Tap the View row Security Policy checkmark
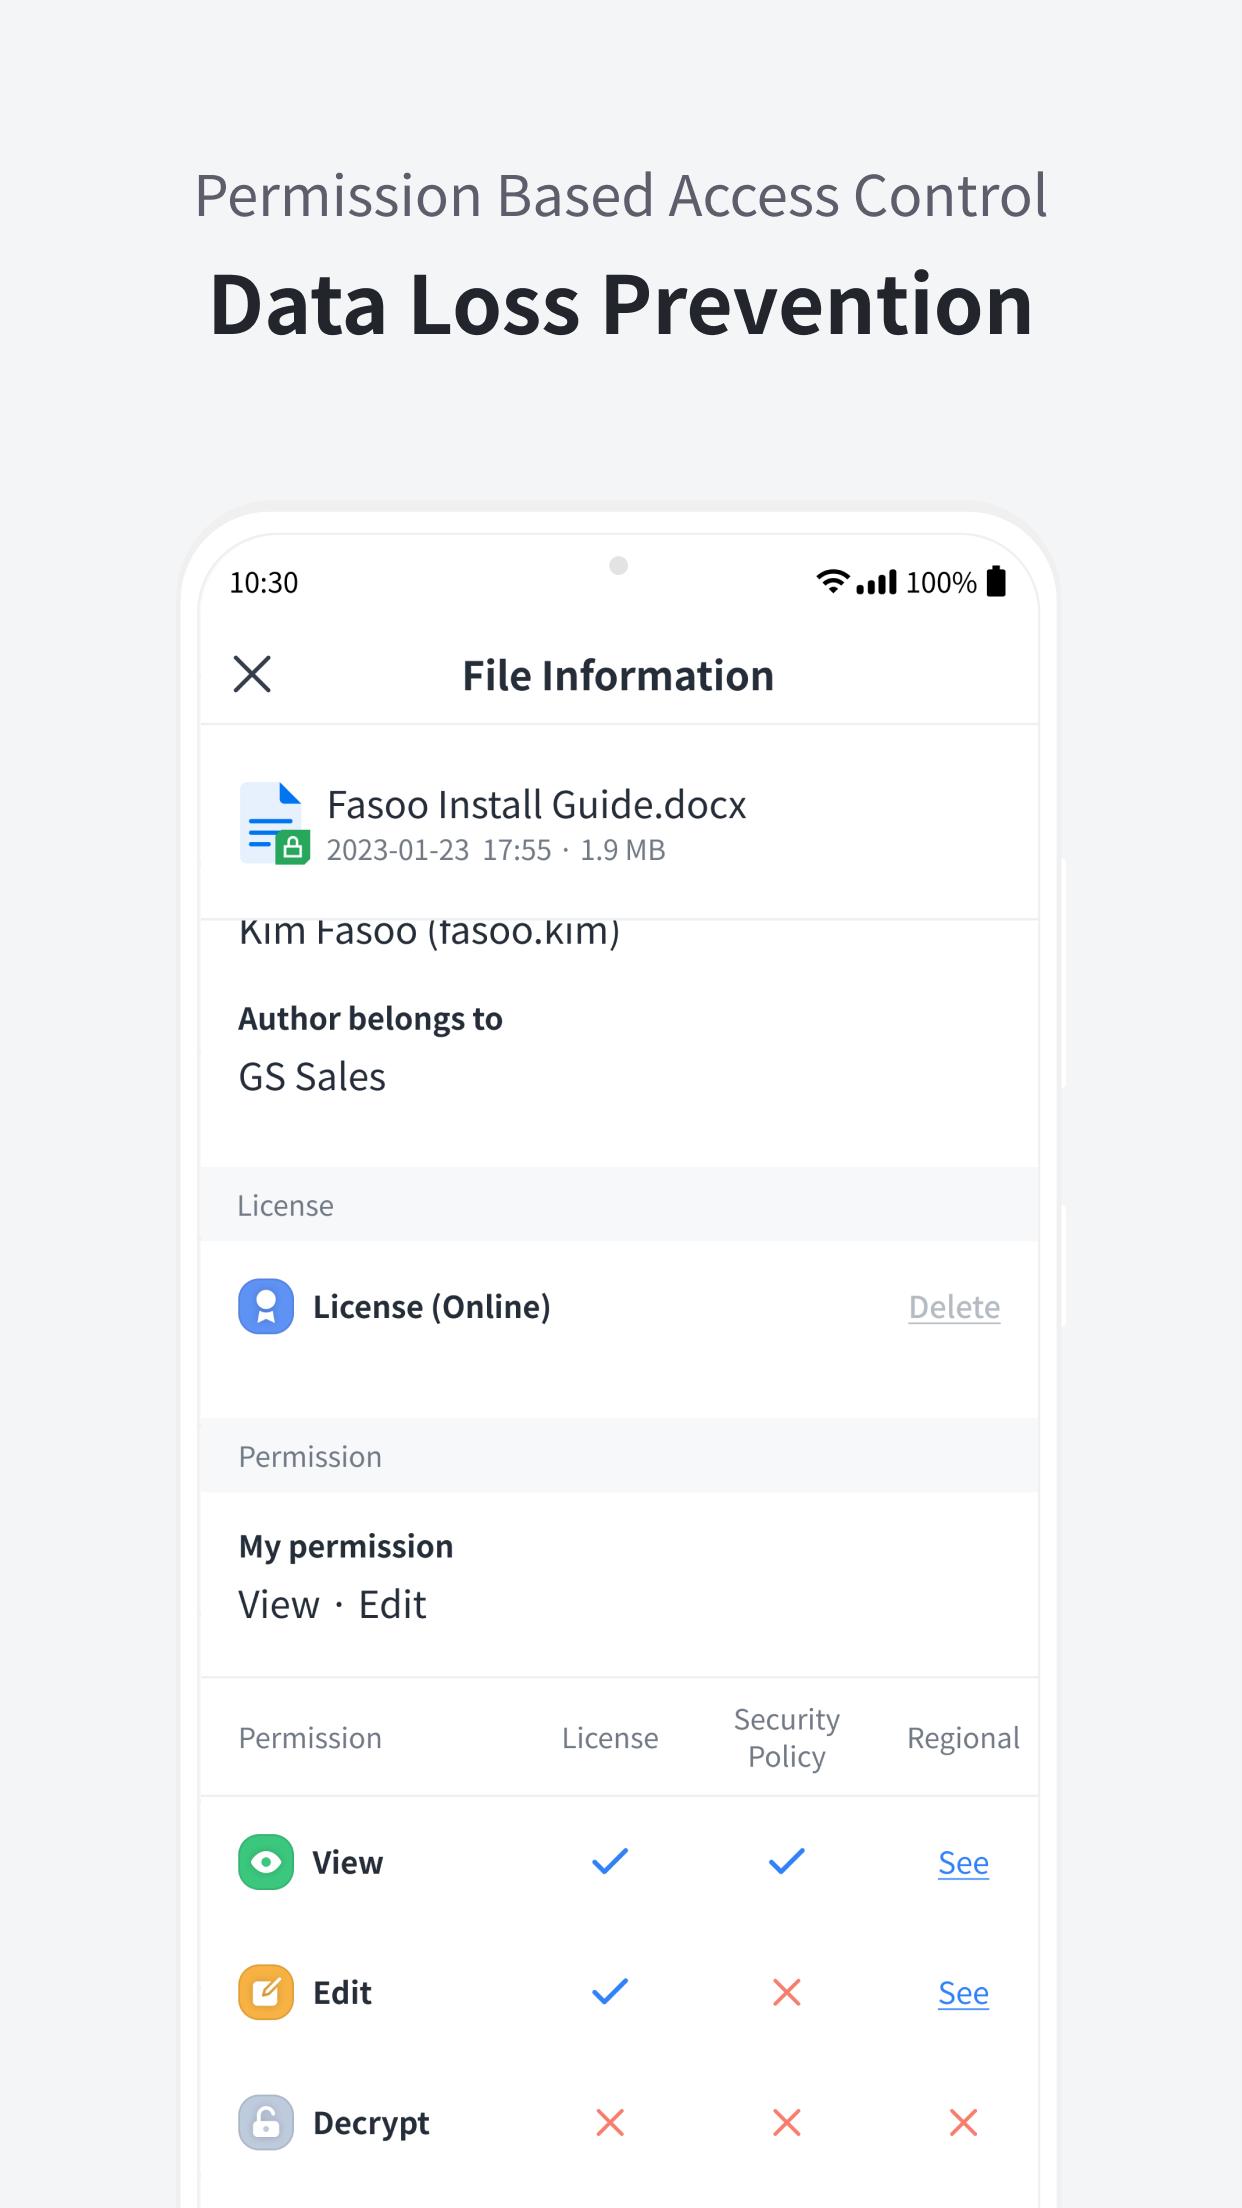 787,1861
